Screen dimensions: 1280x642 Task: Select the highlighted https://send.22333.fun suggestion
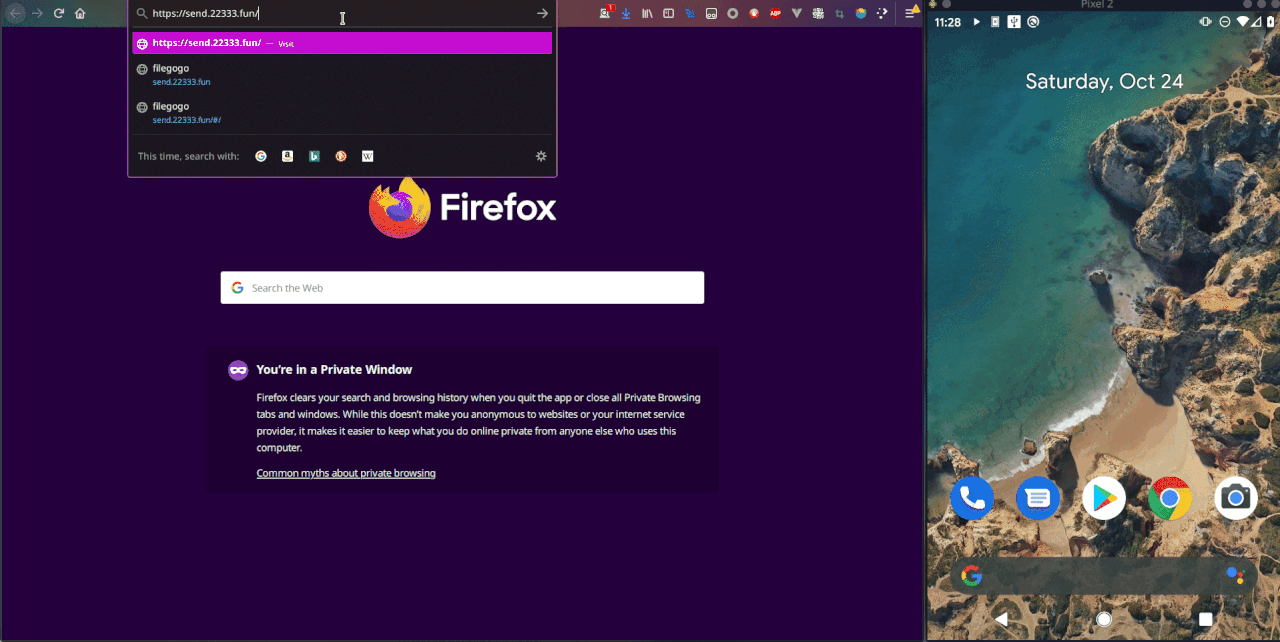point(342,43)
